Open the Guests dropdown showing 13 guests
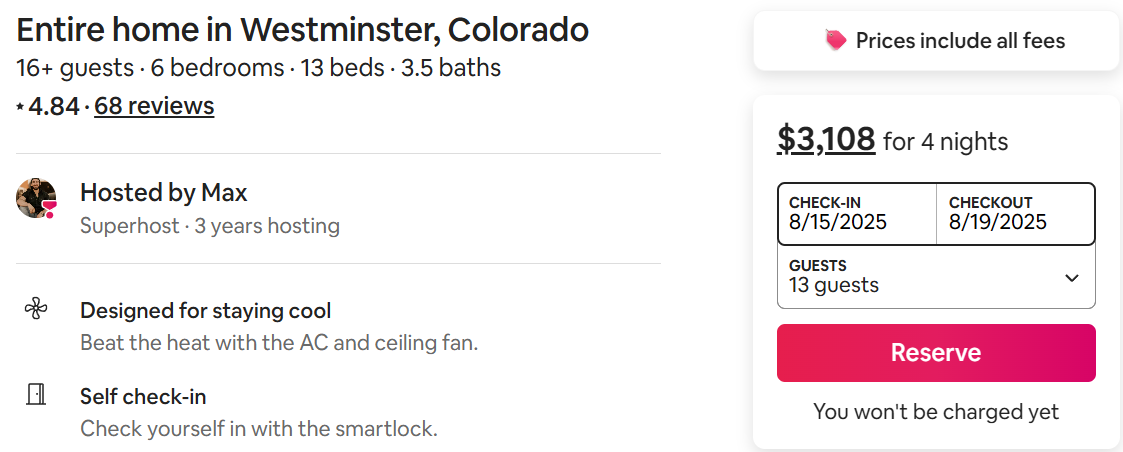 pyautogui.click(x=920, y=276)
